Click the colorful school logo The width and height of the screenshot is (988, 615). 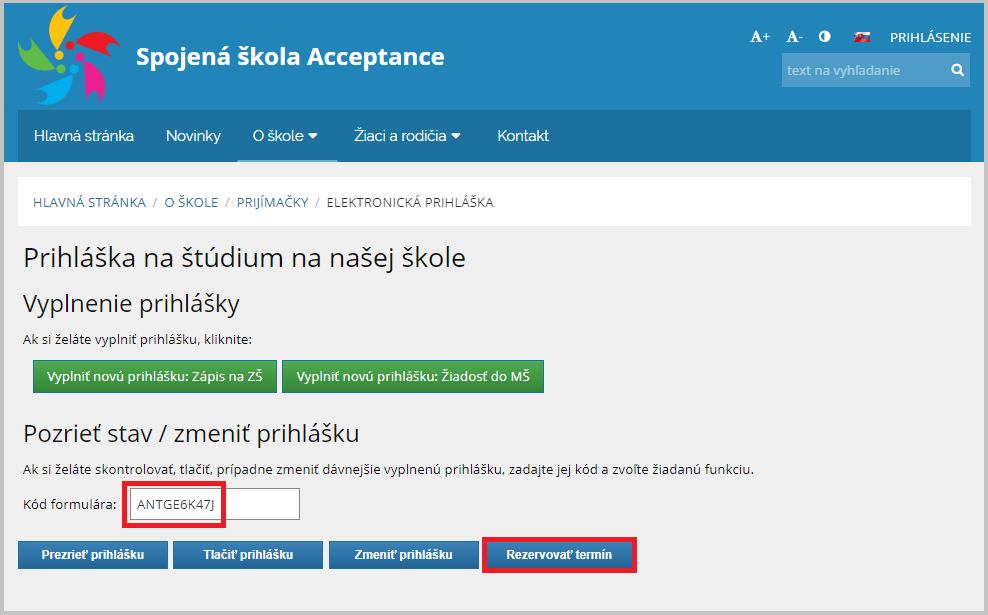pyautogui.click(x=69, y=55)
